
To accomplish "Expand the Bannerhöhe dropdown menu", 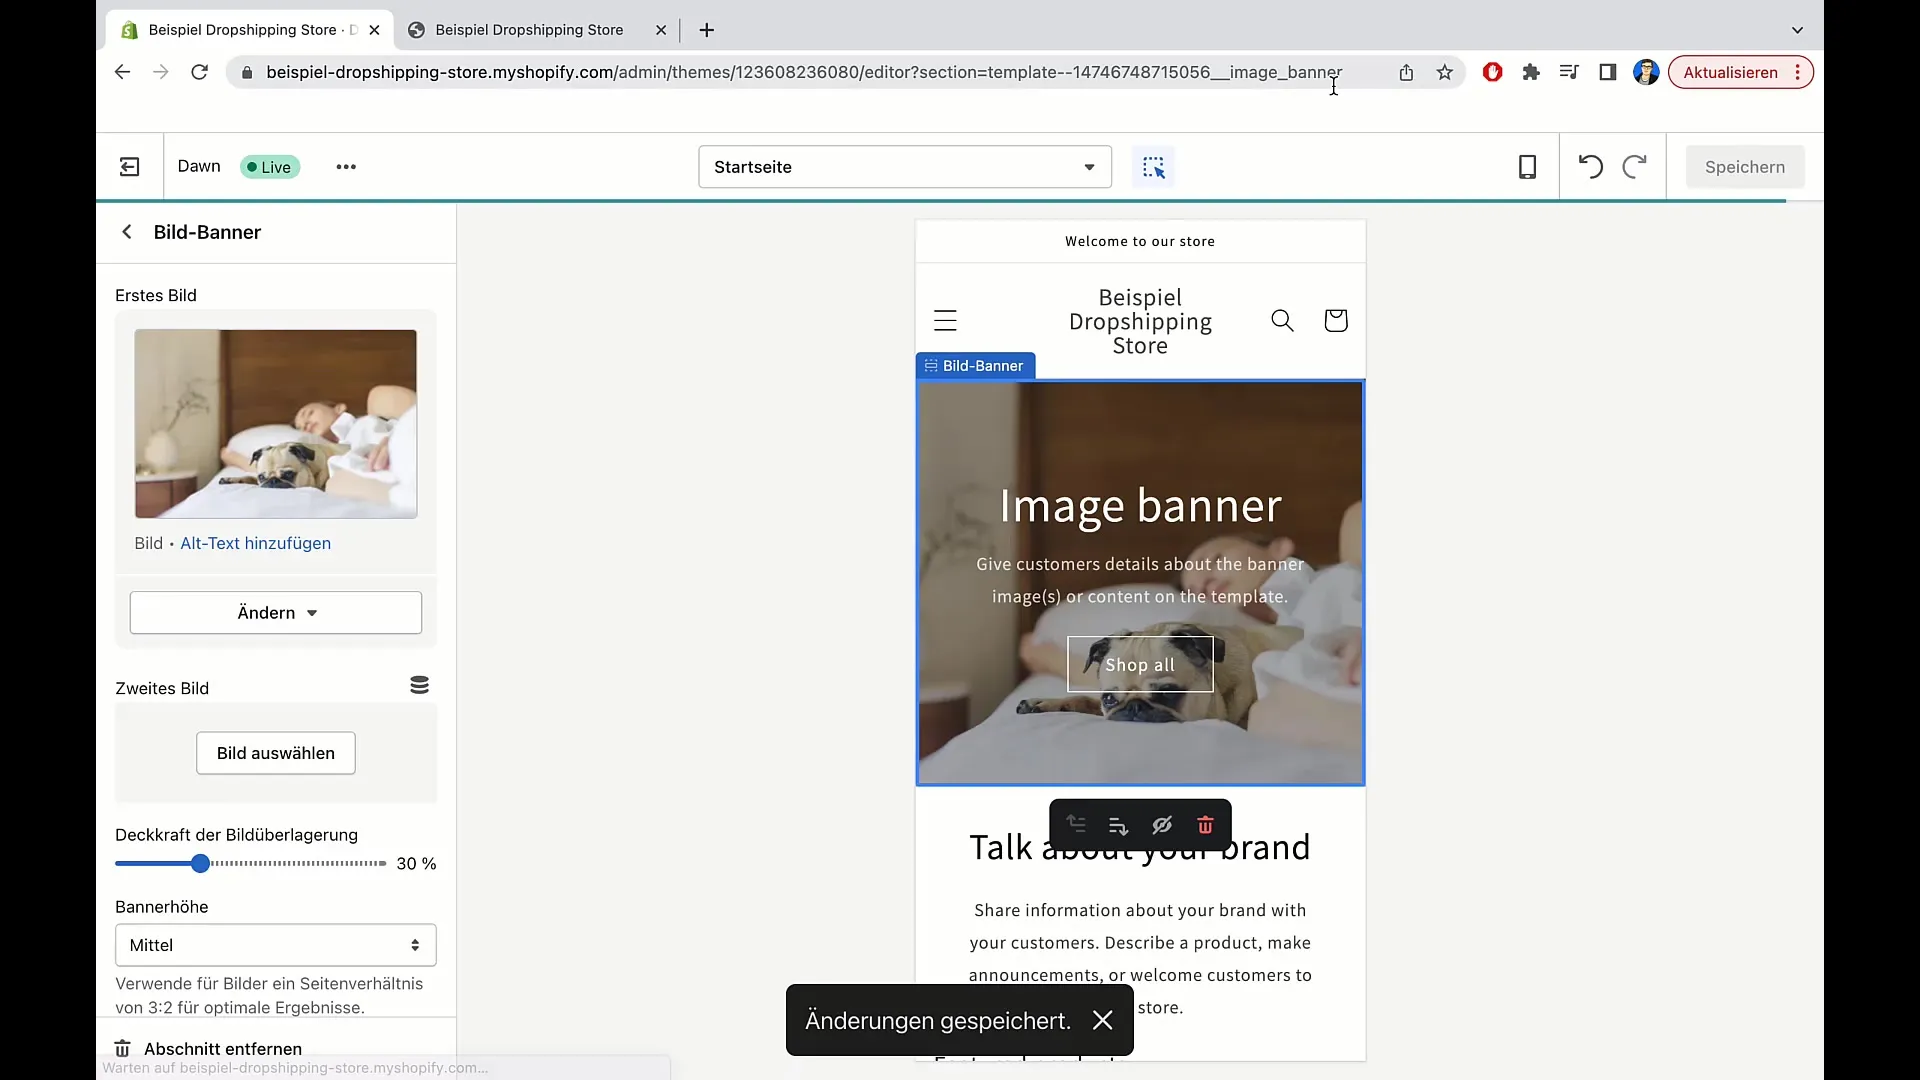I will click(x=276, y=944).
